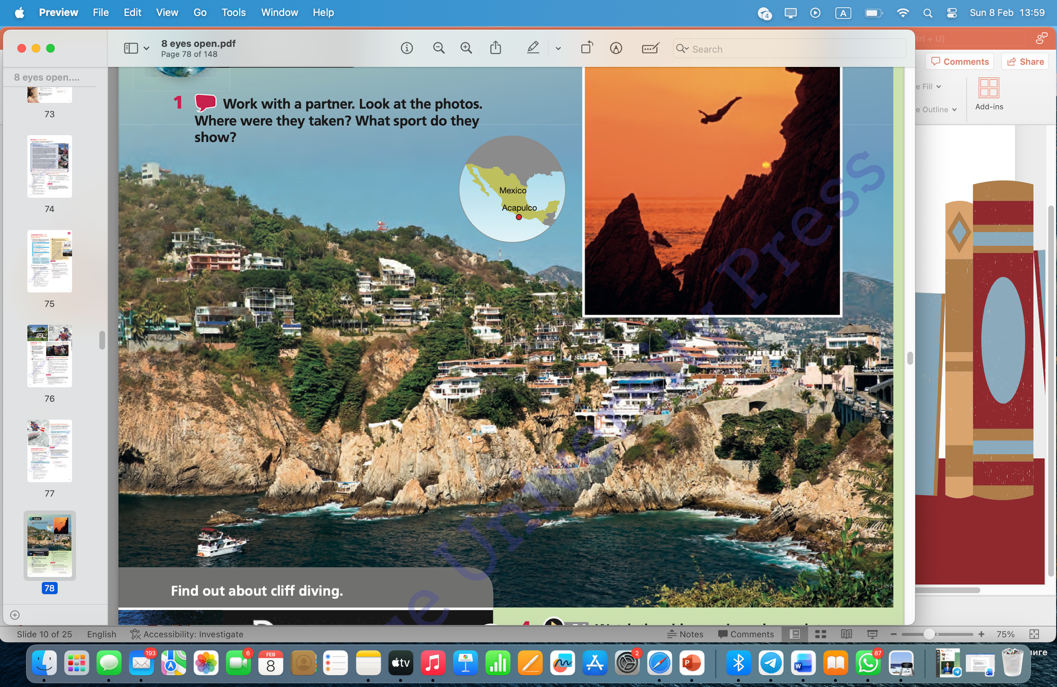The width and height of the screenshot is (1057, 687).
Task: Switch to Reading view in PowerPoint
Action: pyautogui.click(x=847, y=634)
